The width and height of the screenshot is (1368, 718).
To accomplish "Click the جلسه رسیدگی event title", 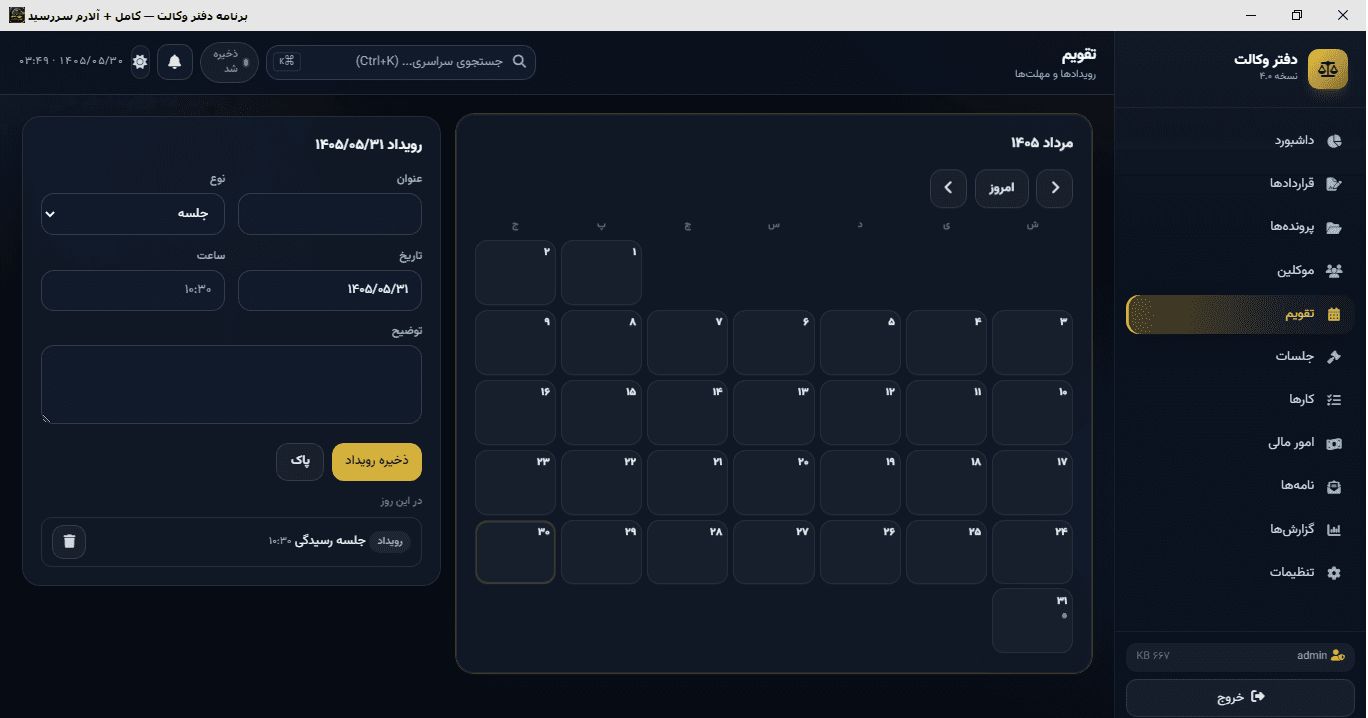I will pyautogui.click(x=329, y=541).
